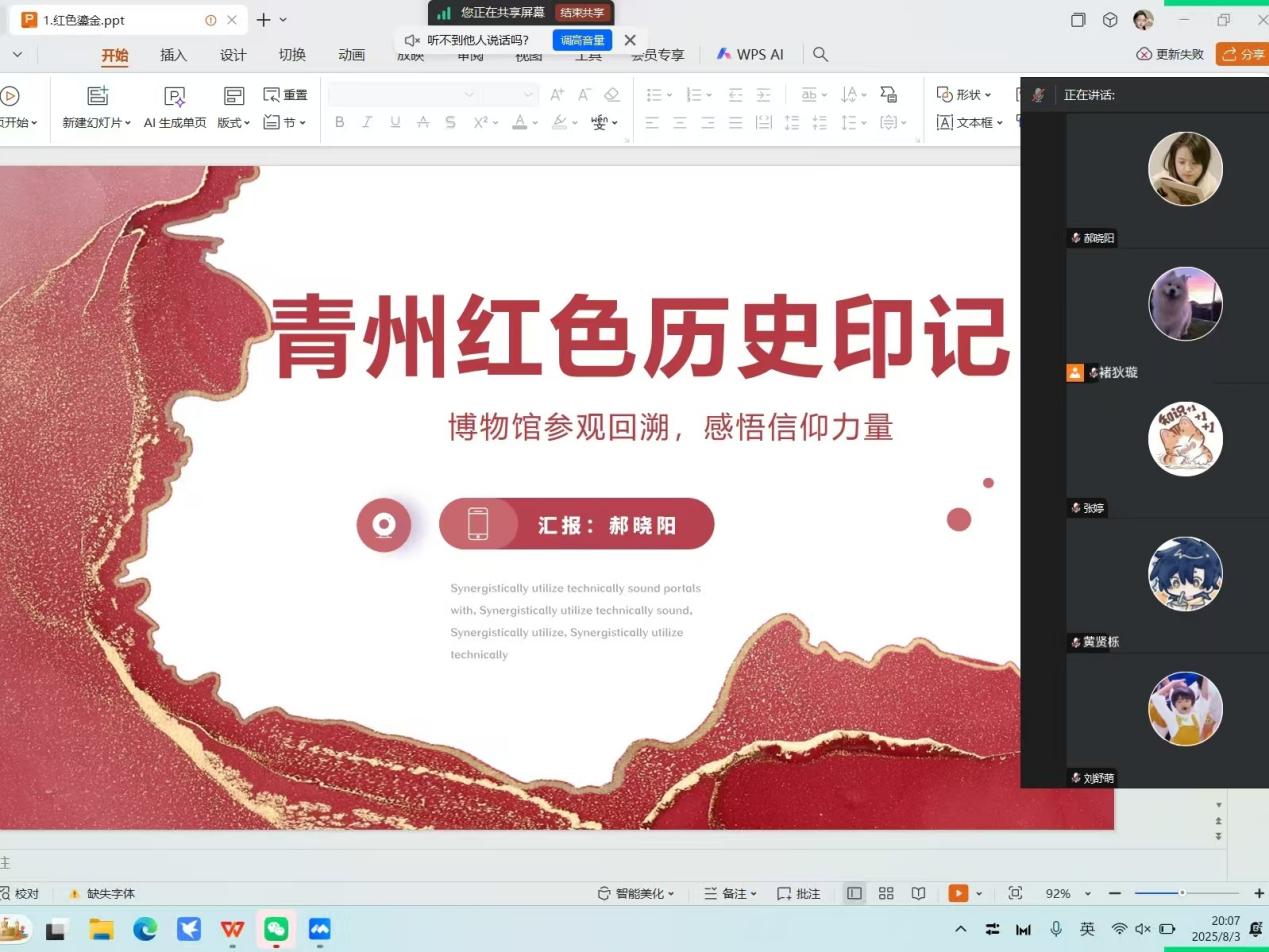Open 批注 comments in the status bar

[799, 893]
